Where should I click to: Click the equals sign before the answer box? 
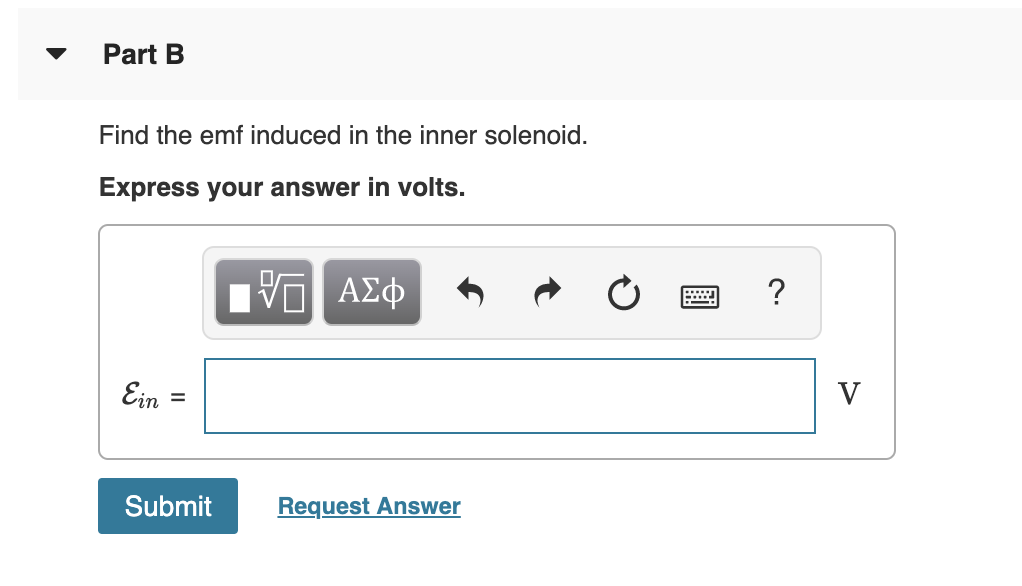click(177, 397)
